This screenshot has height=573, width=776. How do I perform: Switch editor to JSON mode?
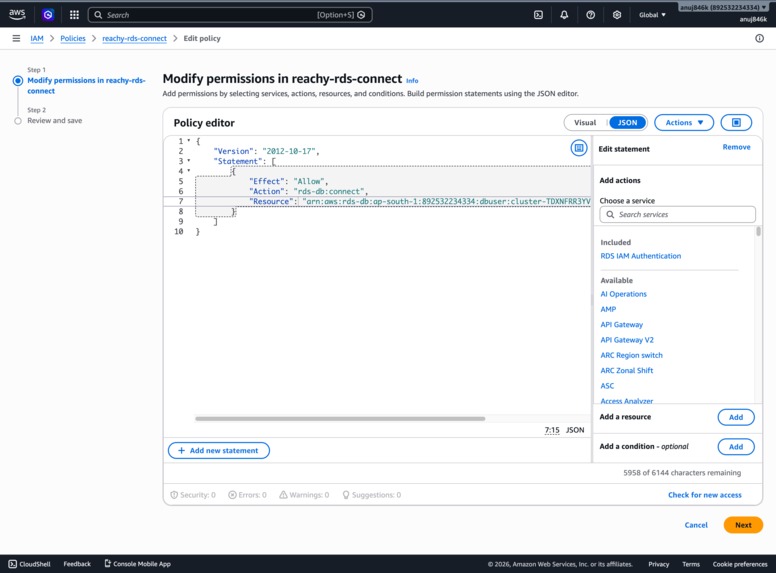627,122
